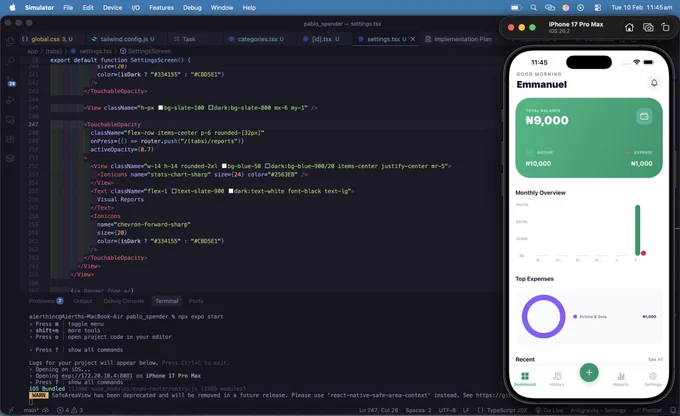Open the Simulator Features menu
This screenshot has height=416, width=680.
pyautogui.click(x=161, y=7)
